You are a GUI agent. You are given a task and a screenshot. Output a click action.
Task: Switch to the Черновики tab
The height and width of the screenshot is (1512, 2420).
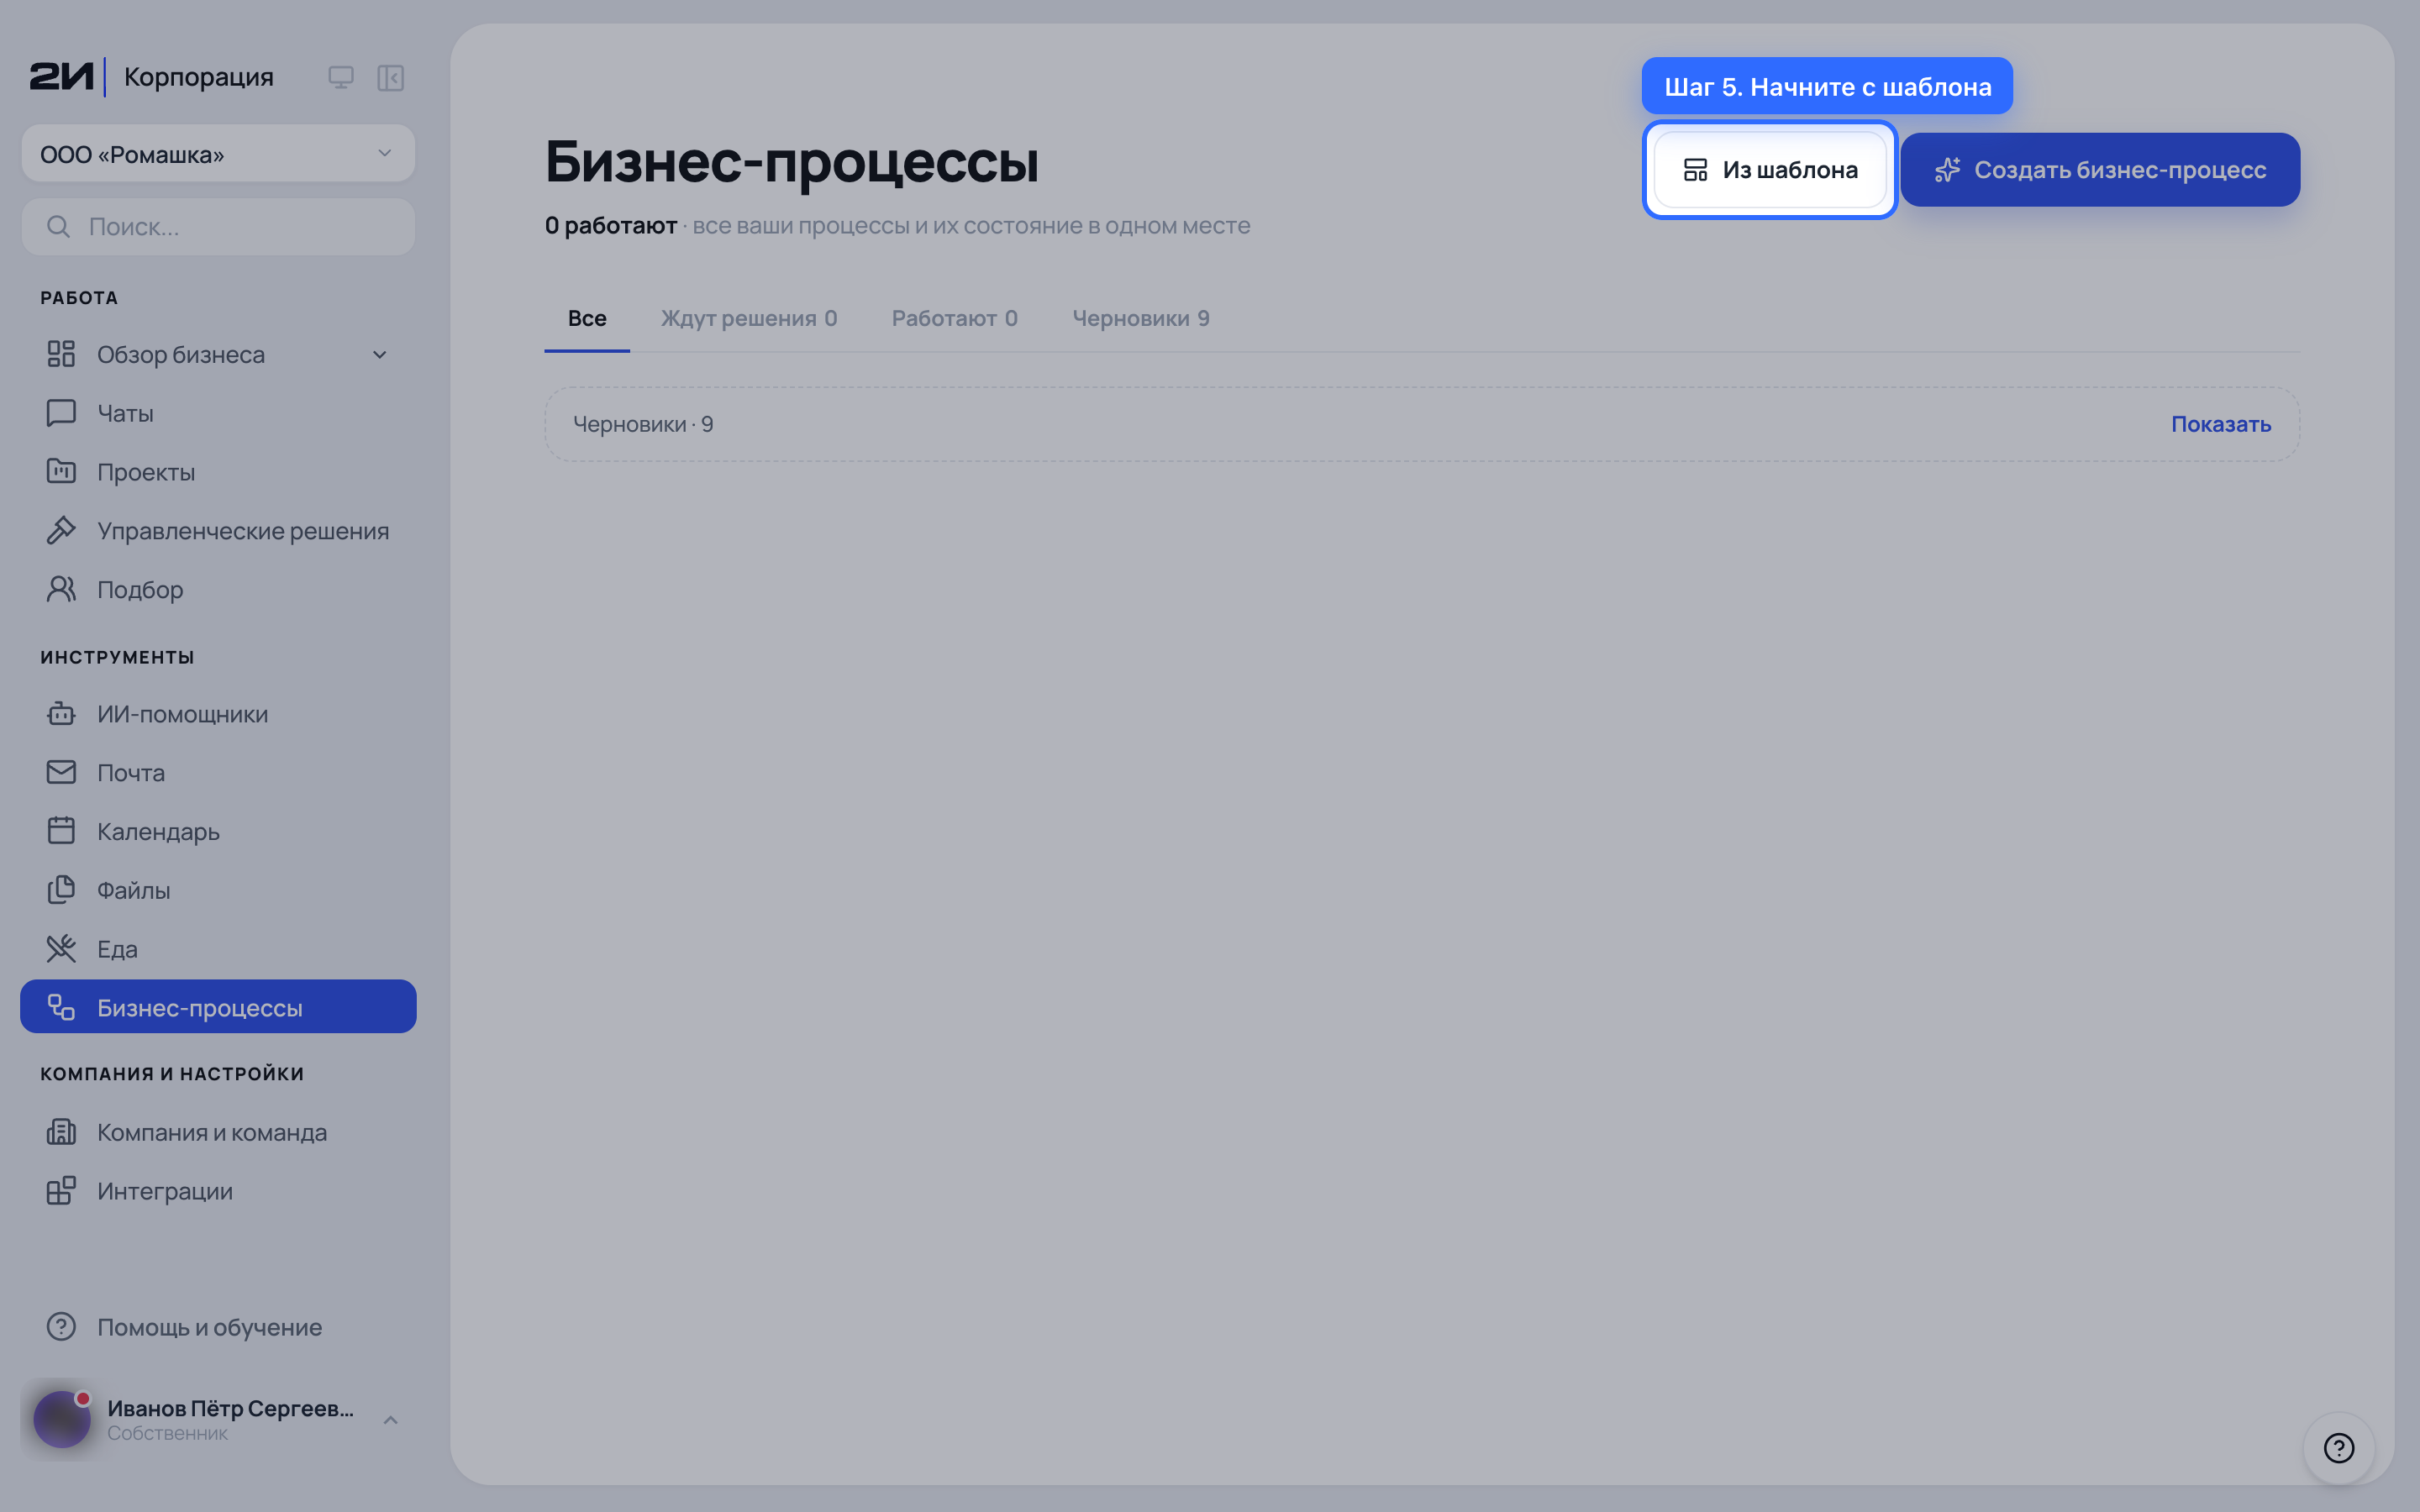(1140, 318)
